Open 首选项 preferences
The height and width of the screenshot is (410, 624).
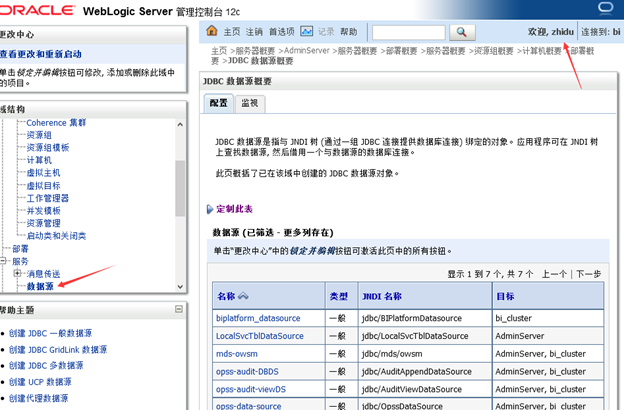click(282, 31)
